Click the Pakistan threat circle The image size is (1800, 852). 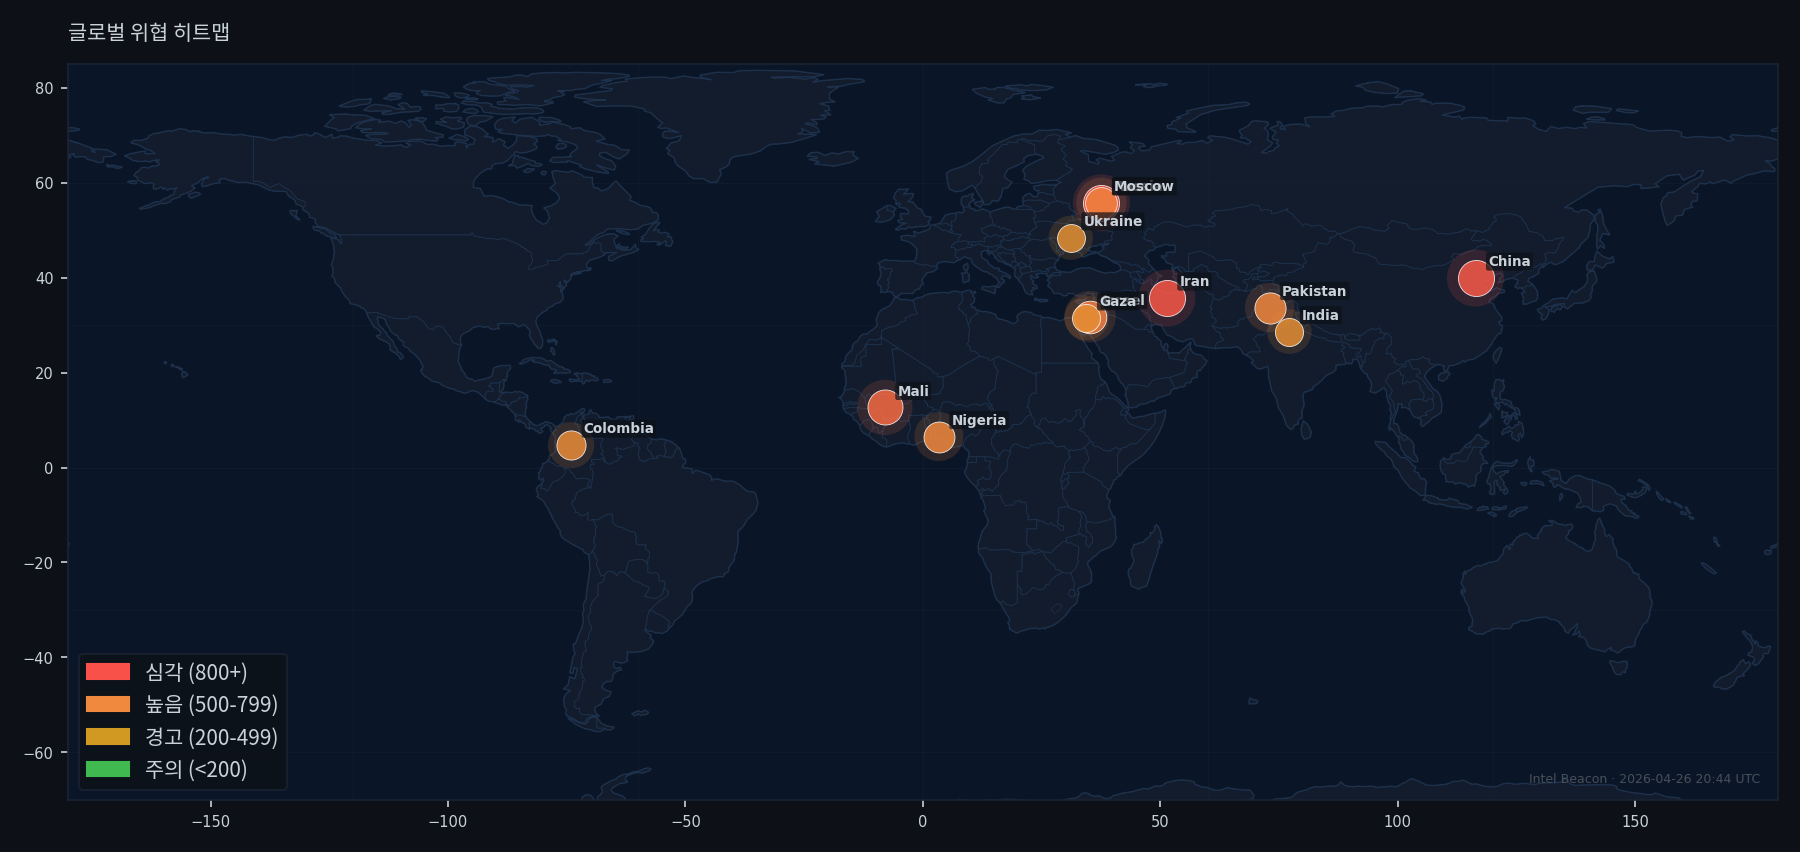[1270, 308]
